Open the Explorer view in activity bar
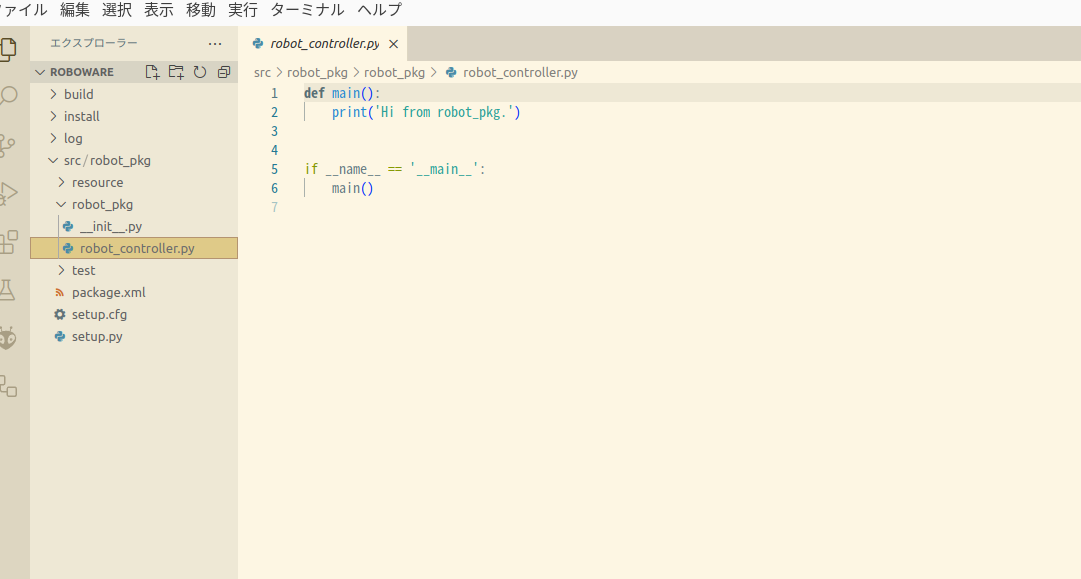 pyautogui.click(x=8, y=48)
